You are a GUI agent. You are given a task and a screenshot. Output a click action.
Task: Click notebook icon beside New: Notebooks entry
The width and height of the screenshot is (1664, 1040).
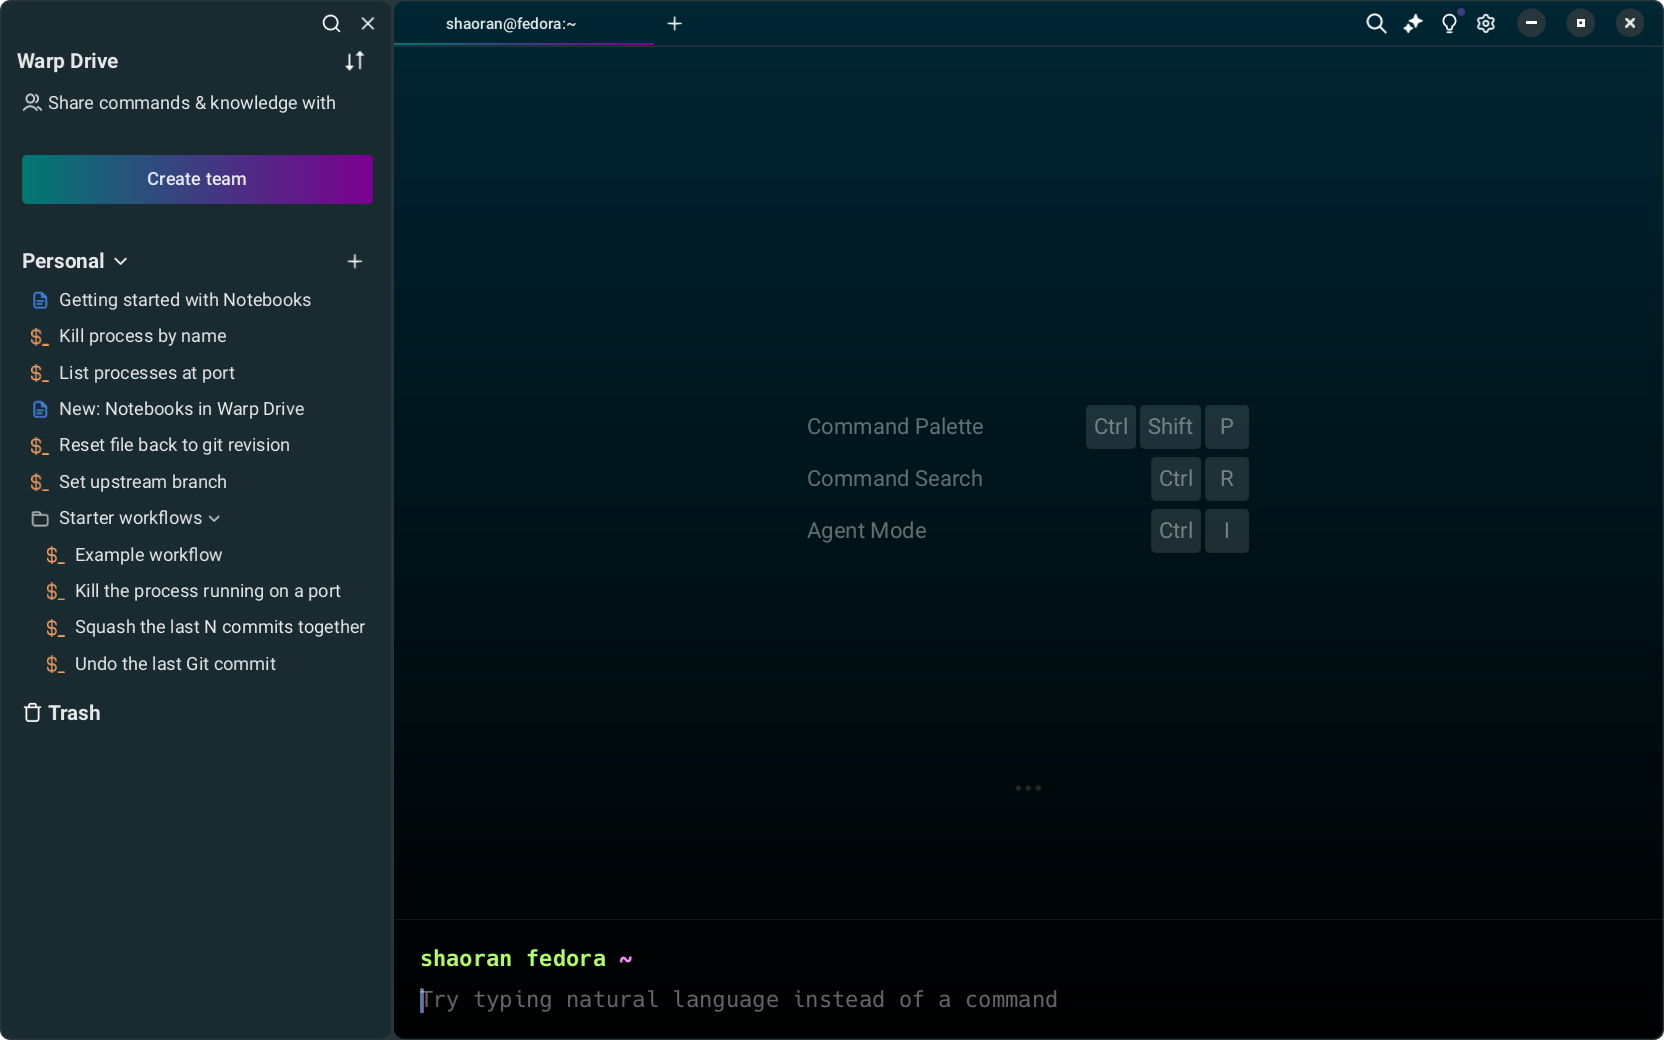[x=40, y=409]
